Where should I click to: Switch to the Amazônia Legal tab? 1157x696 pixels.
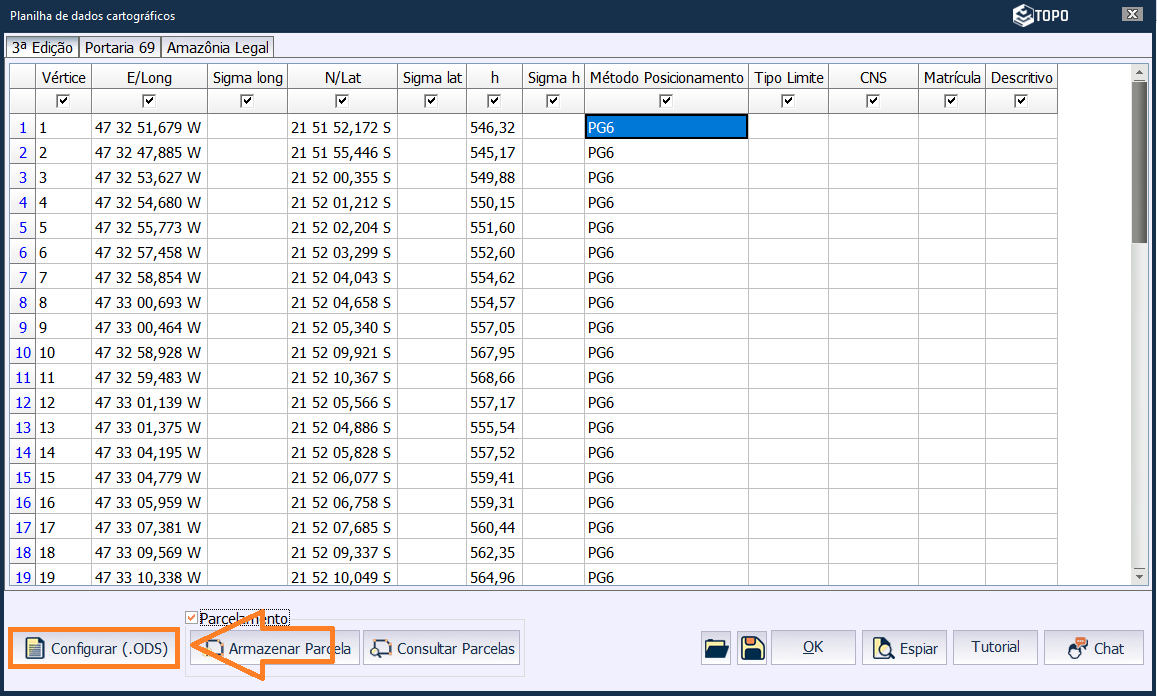tap(217, 47)
